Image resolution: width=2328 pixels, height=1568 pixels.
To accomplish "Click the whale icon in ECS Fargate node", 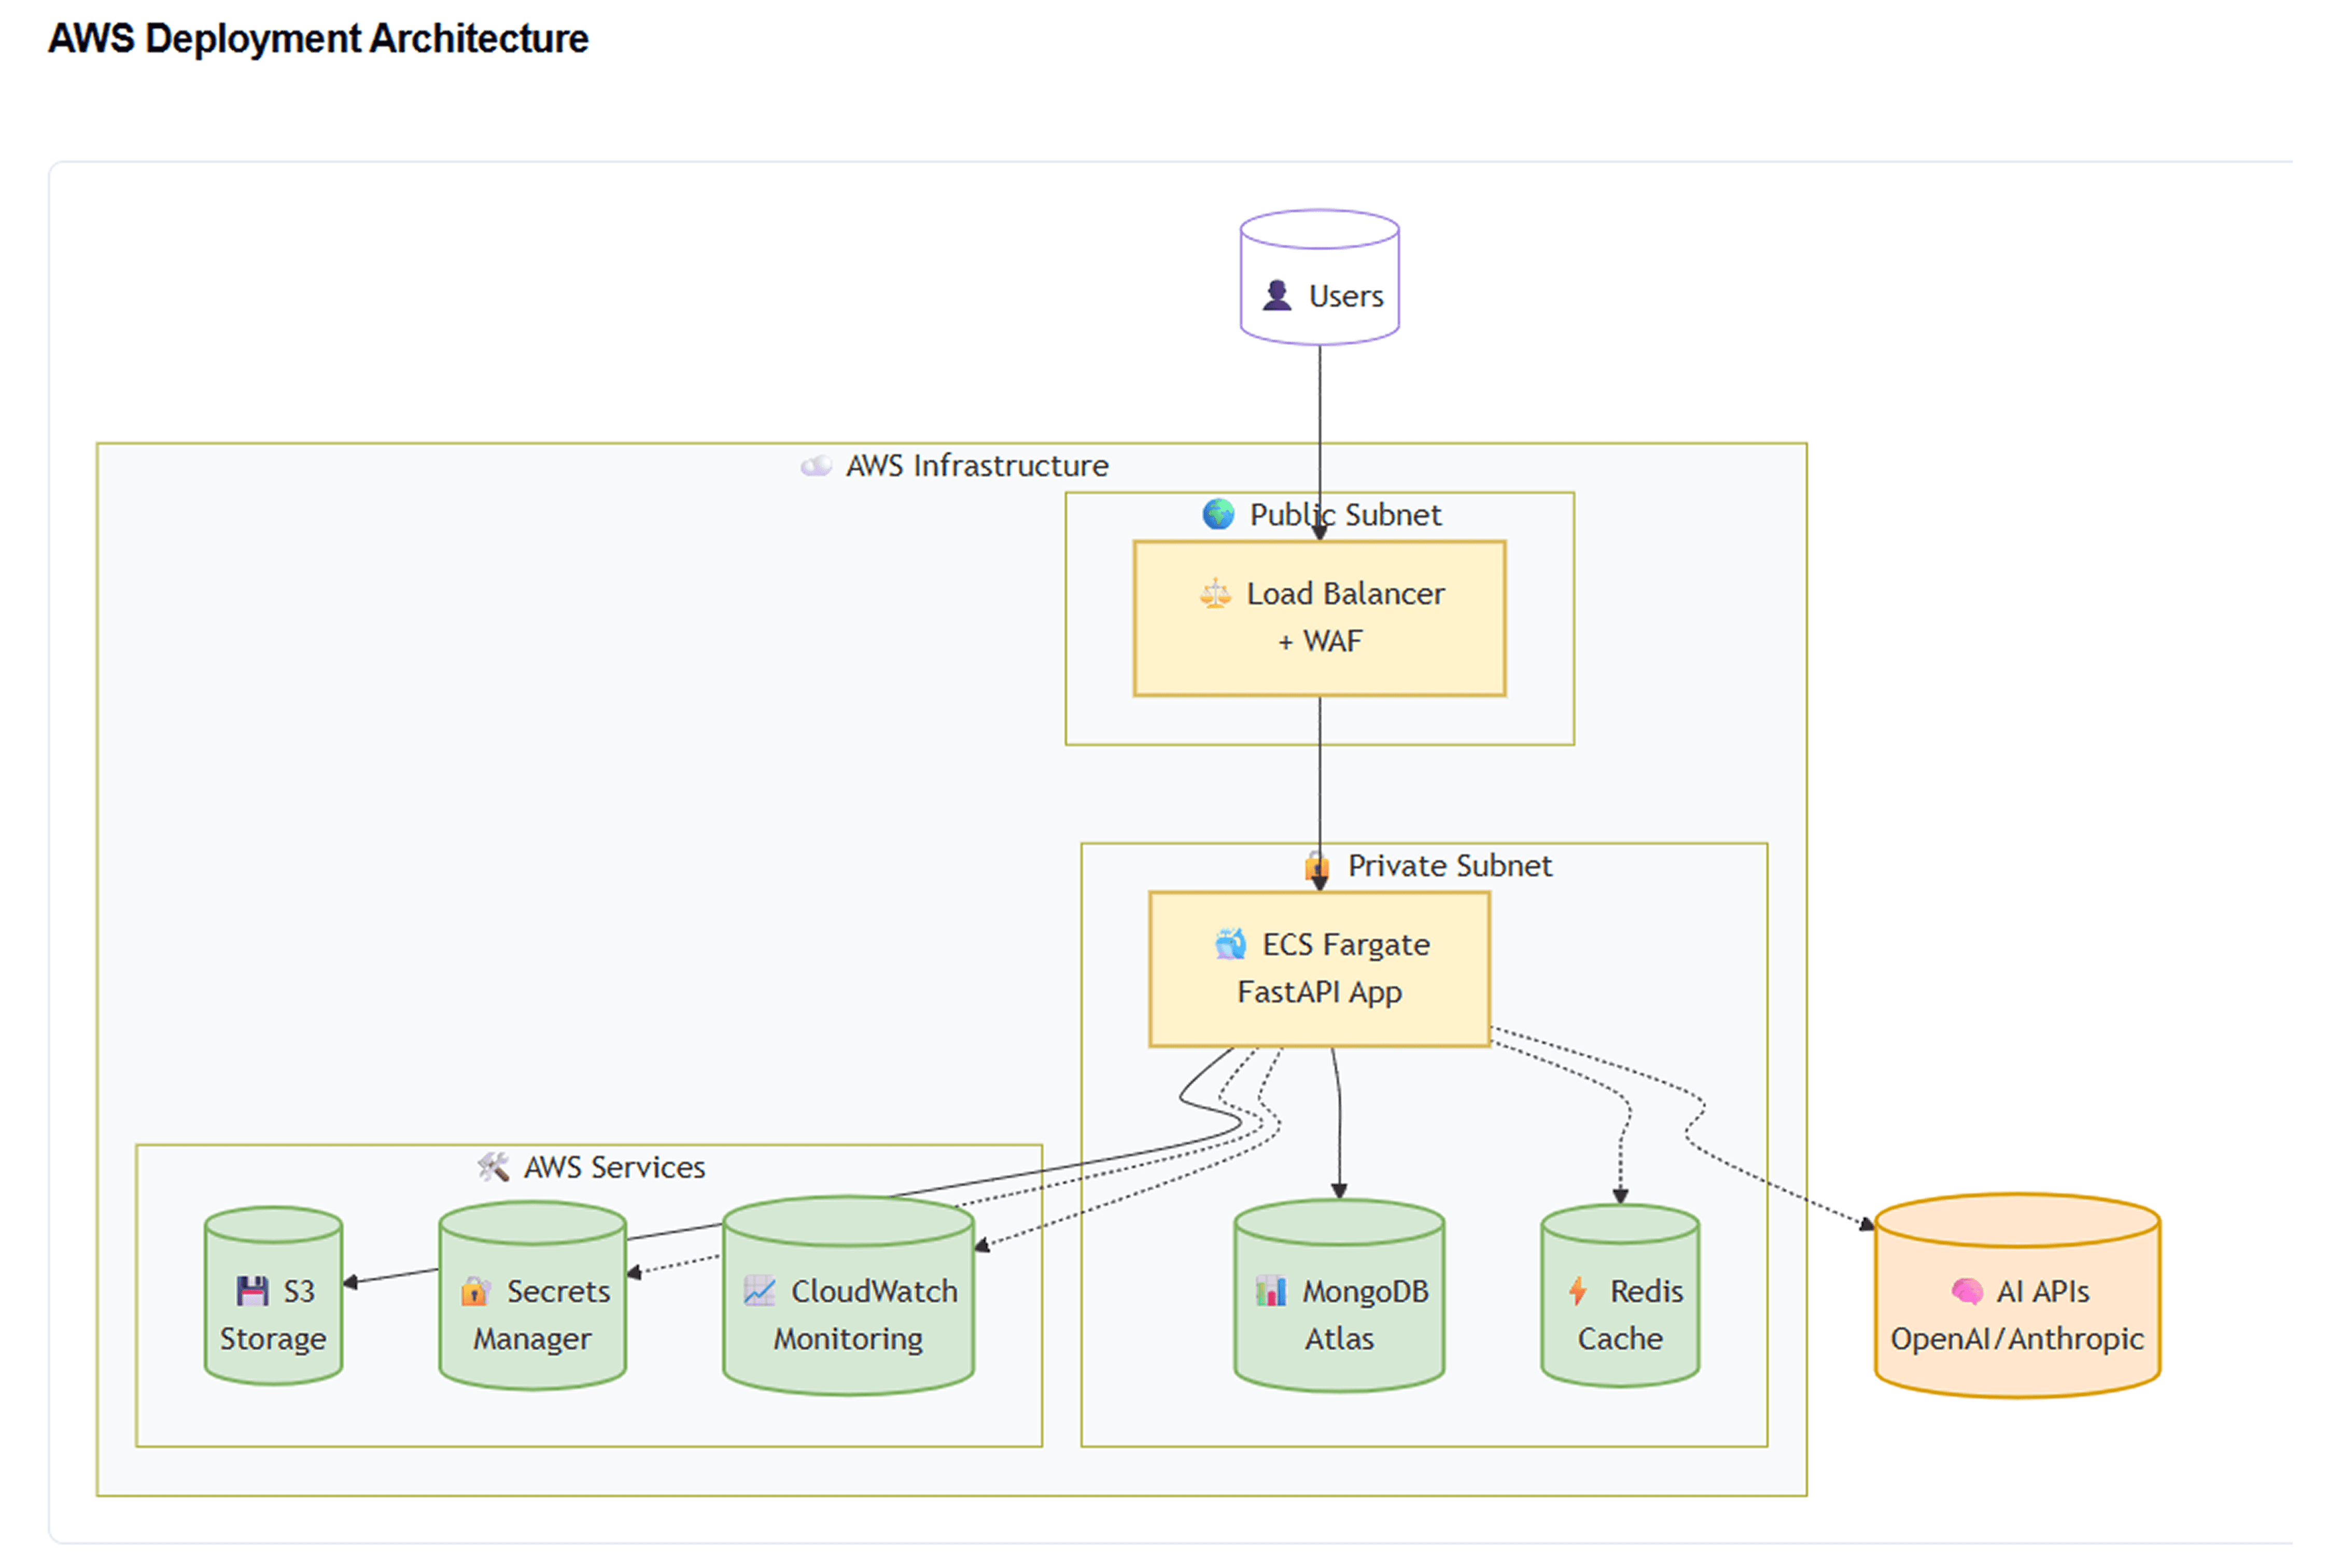I will [x=1230, y=944].
